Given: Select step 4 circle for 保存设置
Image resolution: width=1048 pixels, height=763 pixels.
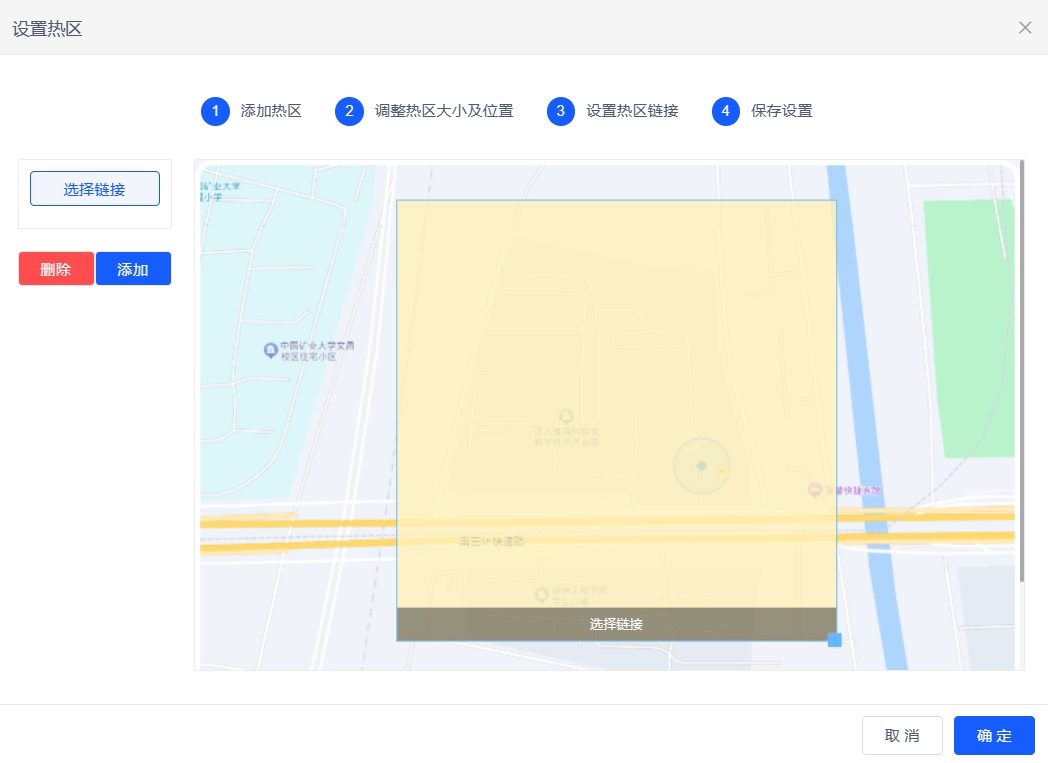Looking at the screenshot, I should 726,111.
